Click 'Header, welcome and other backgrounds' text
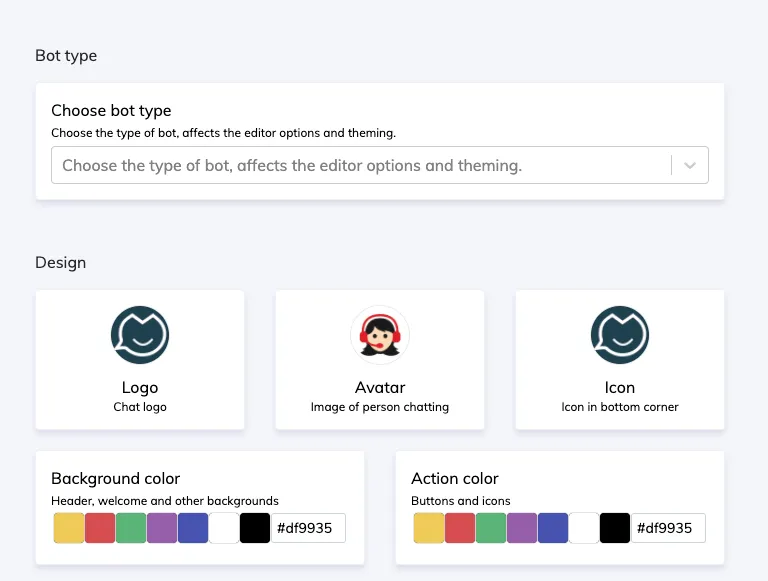 click(165, 501)
